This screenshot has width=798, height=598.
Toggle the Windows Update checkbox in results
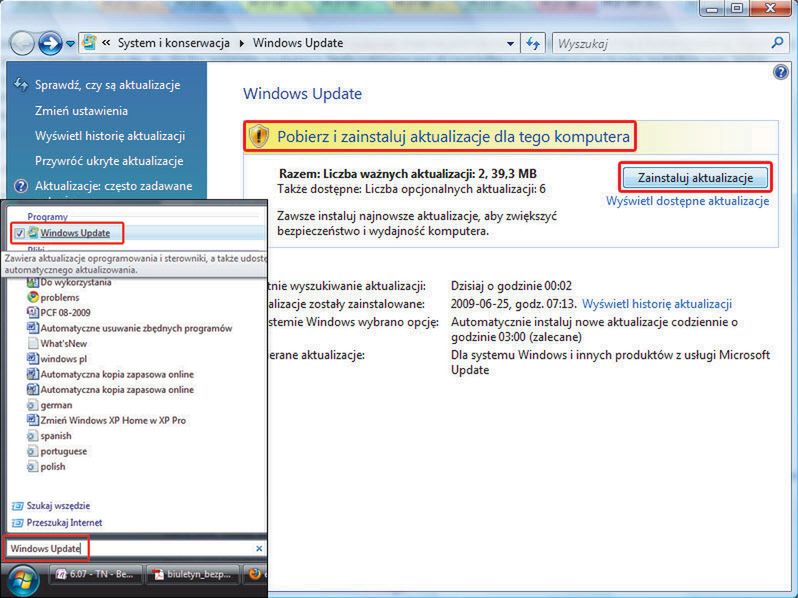(19, 234)
